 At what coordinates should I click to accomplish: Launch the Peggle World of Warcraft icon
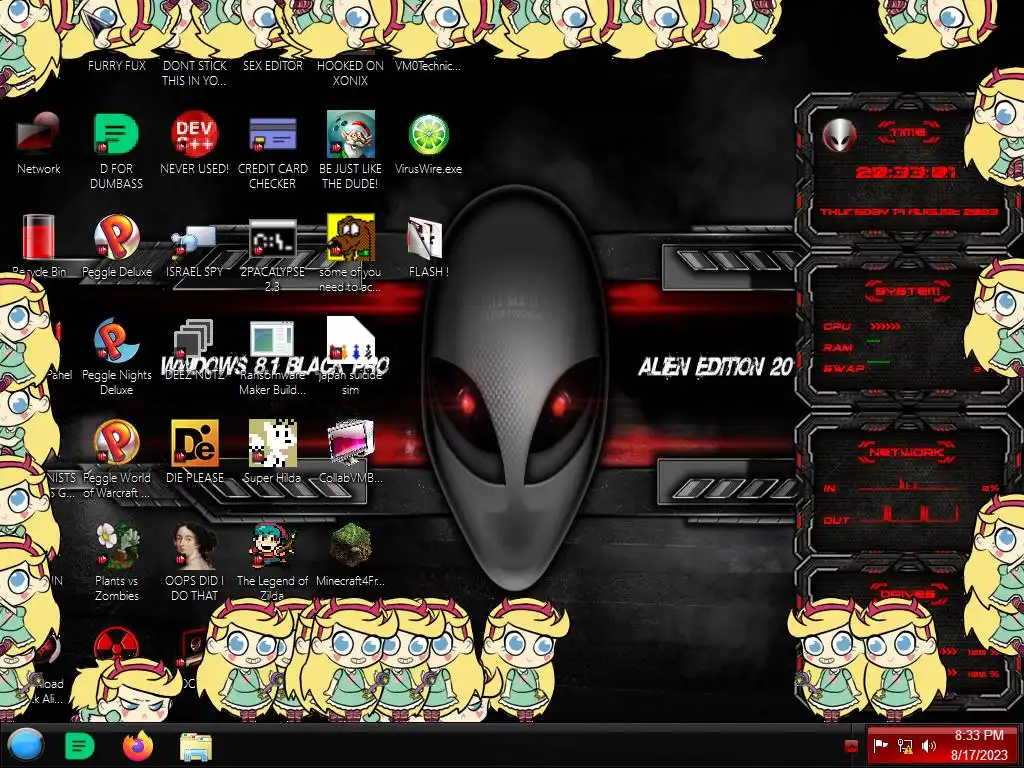click(x=116, y=443)
